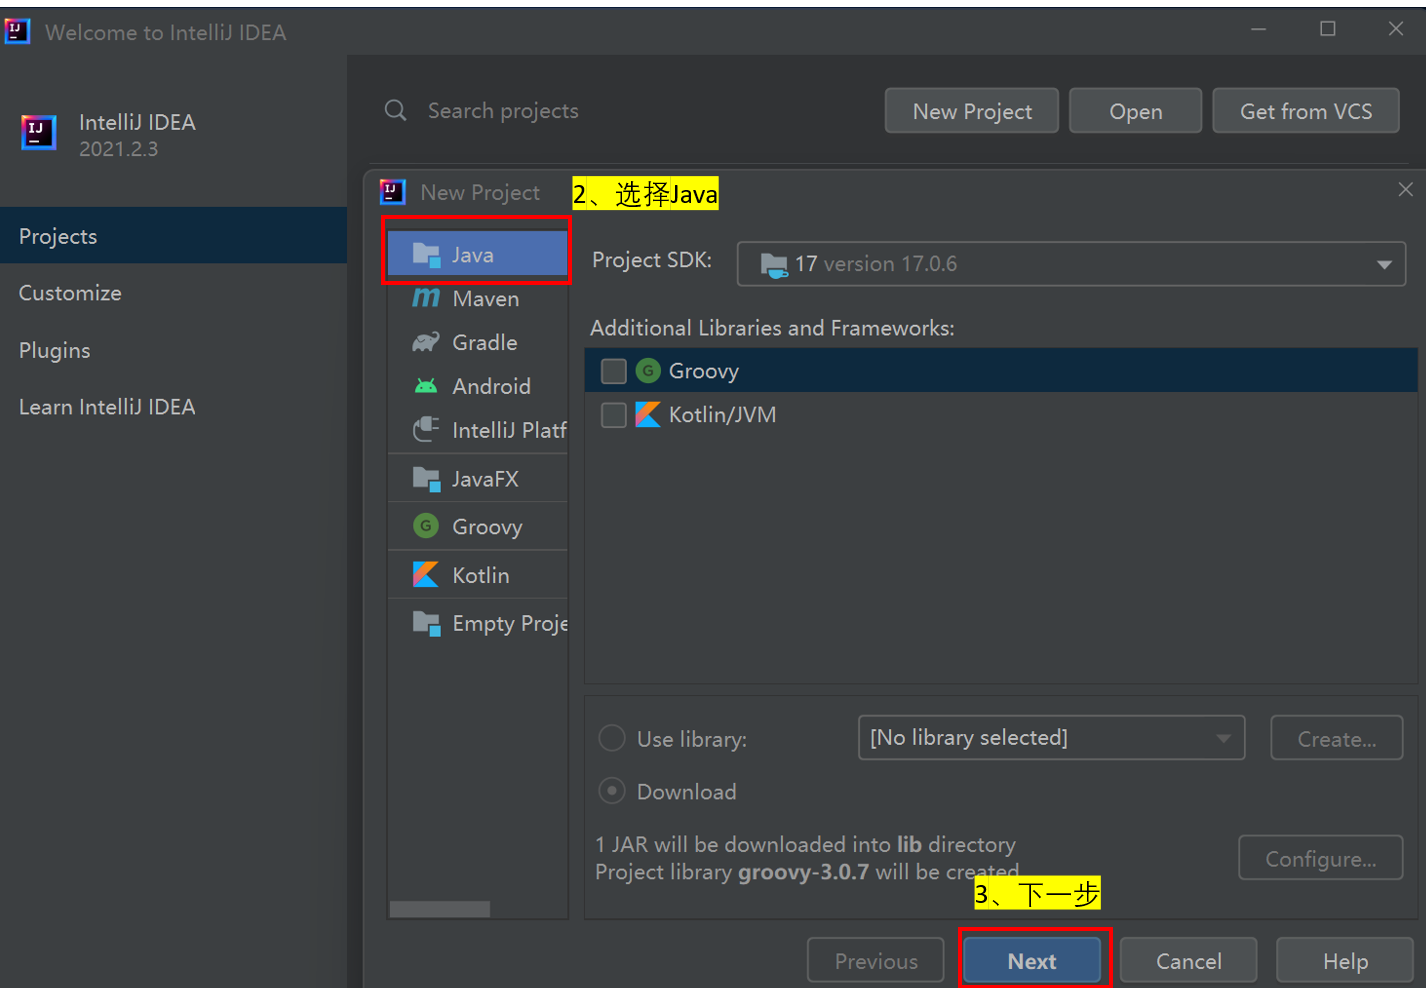Click the Configure... button
Screen dimensions: 1426x988
click(x=1321, y=858)
